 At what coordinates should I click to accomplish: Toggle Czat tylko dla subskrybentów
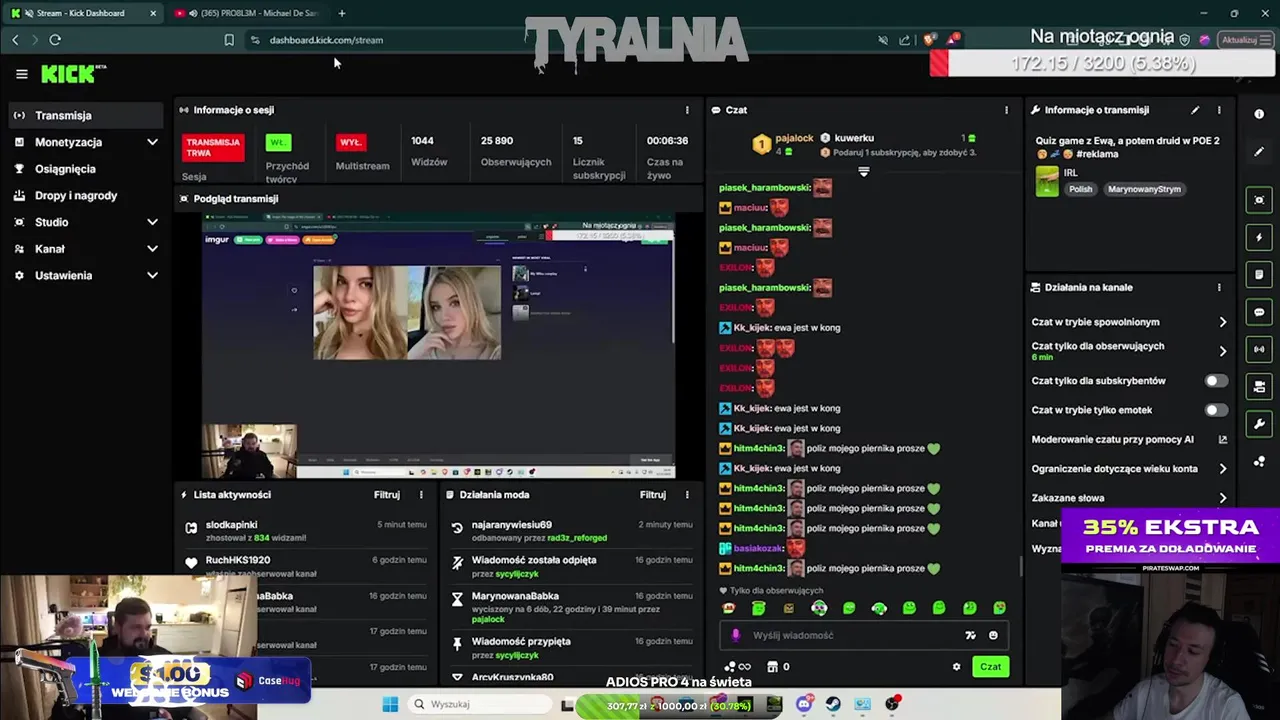click(1215, 381)
